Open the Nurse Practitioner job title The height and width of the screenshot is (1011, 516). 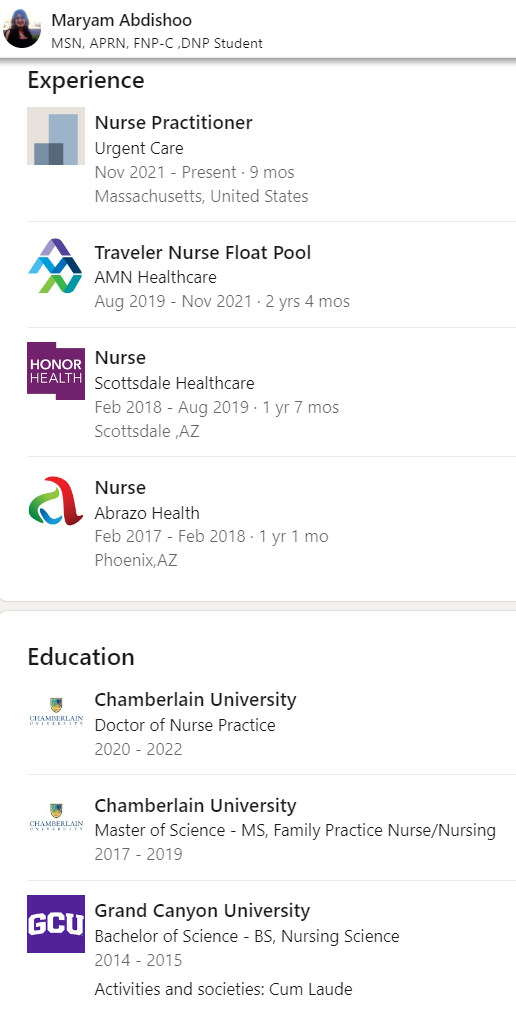tap(174, 123)
